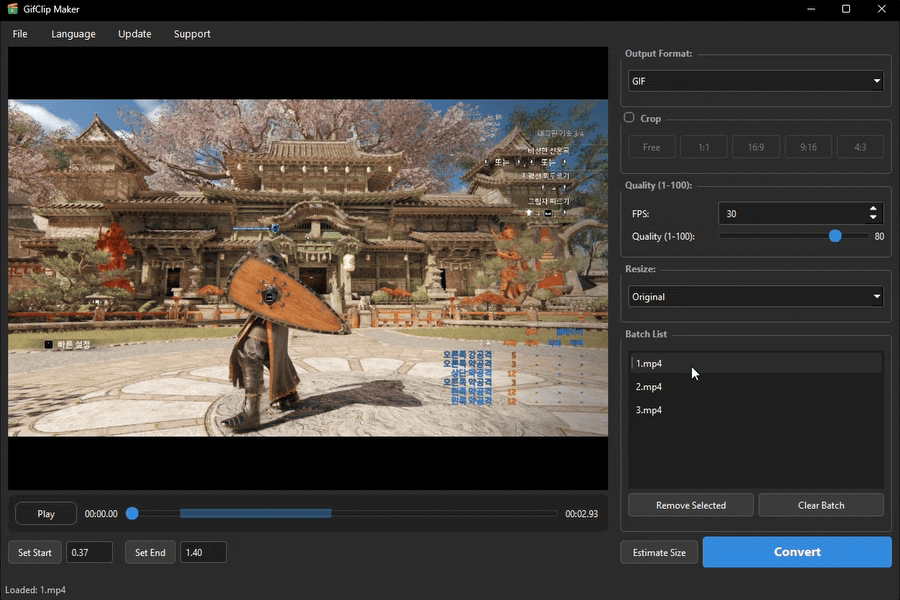Open the Language menu
This screenshot has width=900, height=600.
(73, 34)
